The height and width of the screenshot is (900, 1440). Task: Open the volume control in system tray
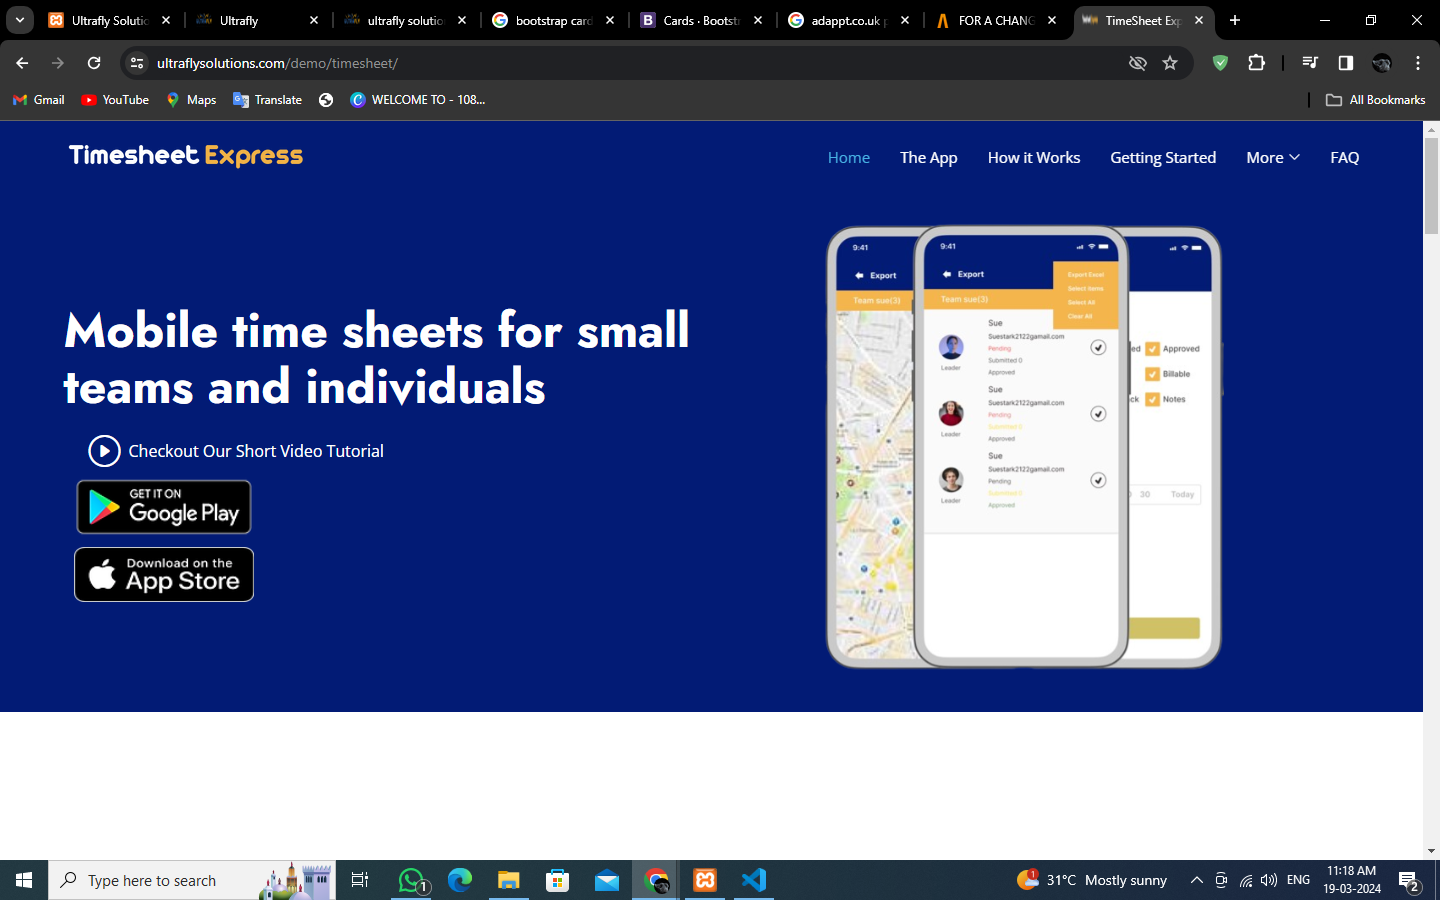pos(1269,880)
